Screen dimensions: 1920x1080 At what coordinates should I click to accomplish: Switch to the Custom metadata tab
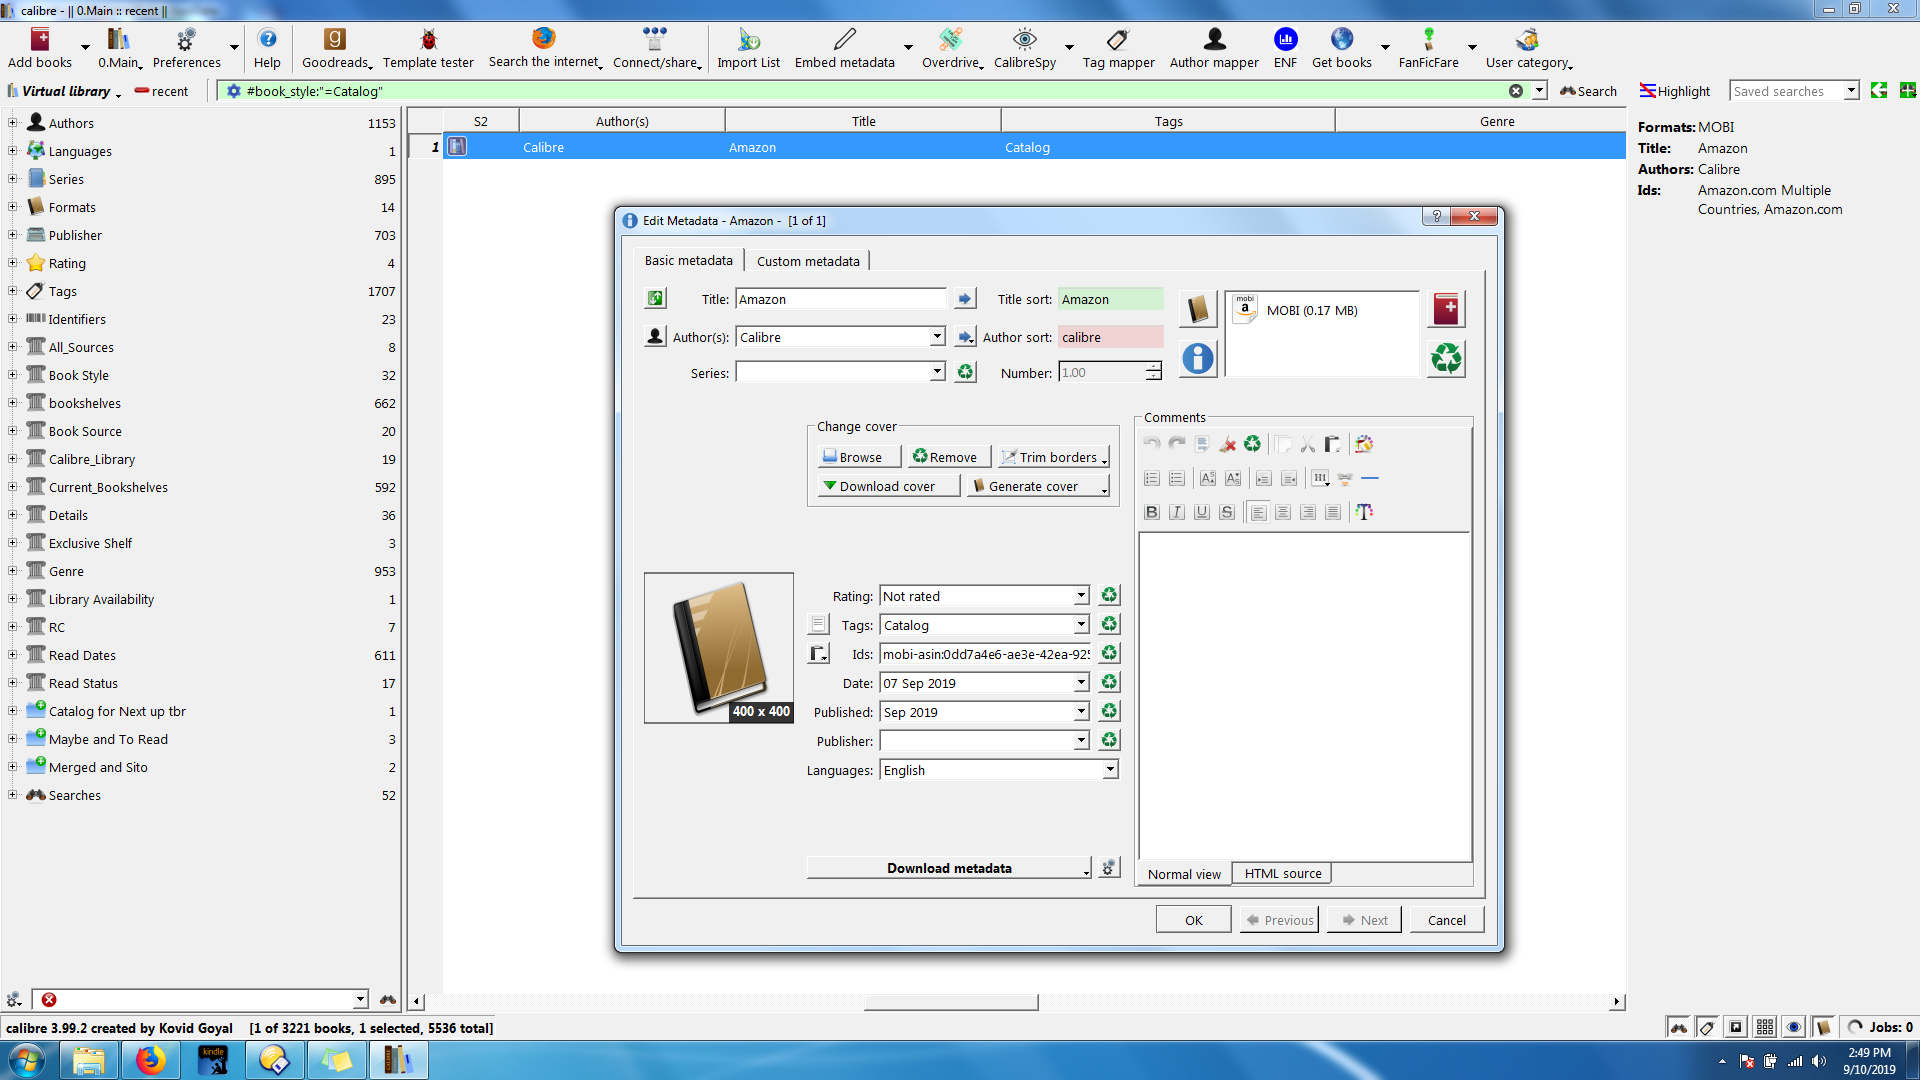[x=808, y=261]
